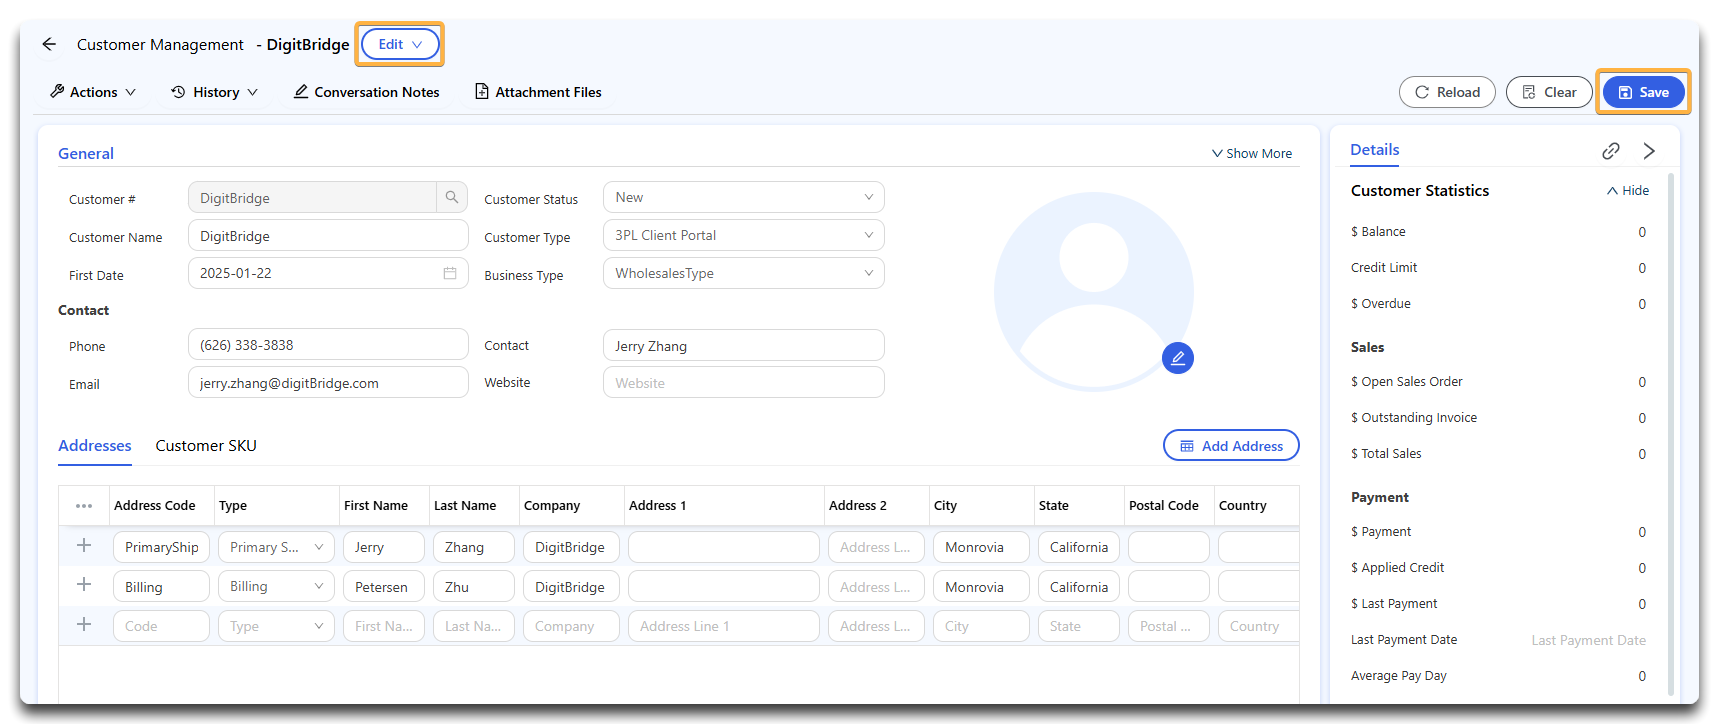Click the Details panel vertical scrollbar
1719x724 pixels.
(1670, 433)
